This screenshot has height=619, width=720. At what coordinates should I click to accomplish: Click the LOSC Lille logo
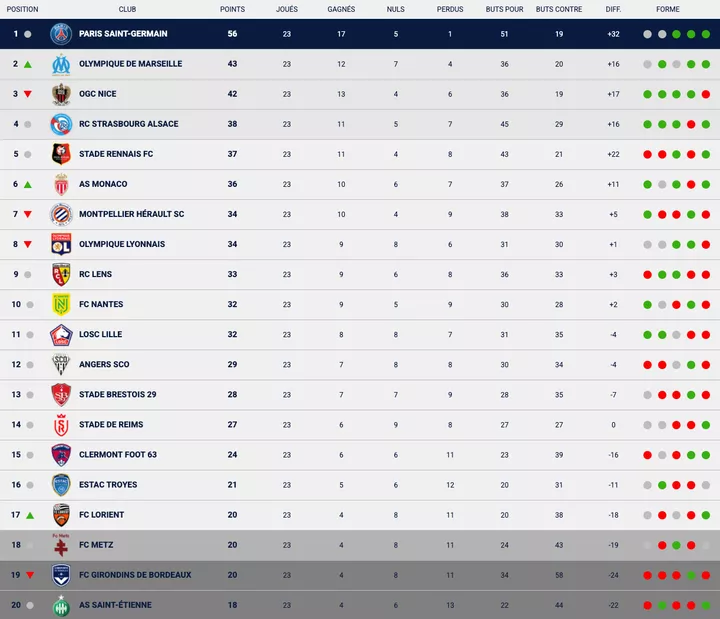61,334
